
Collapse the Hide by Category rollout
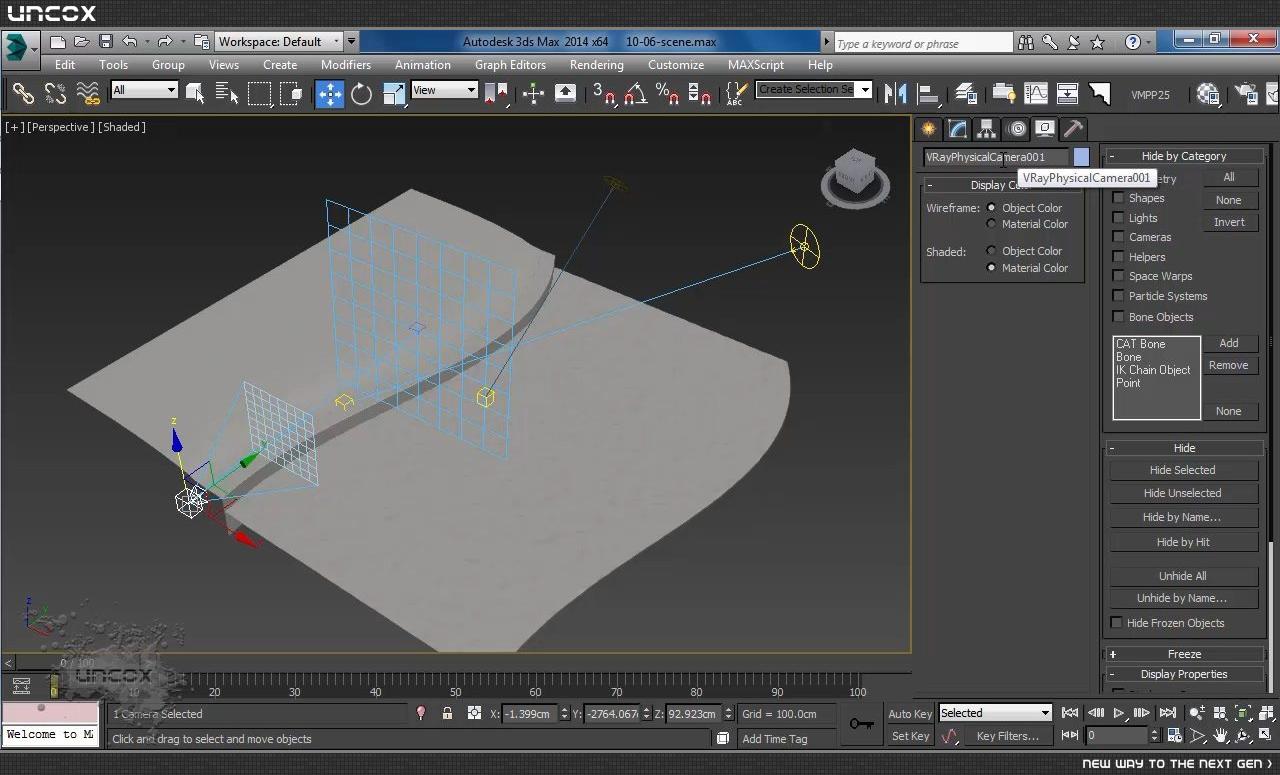coord(1184,156)
